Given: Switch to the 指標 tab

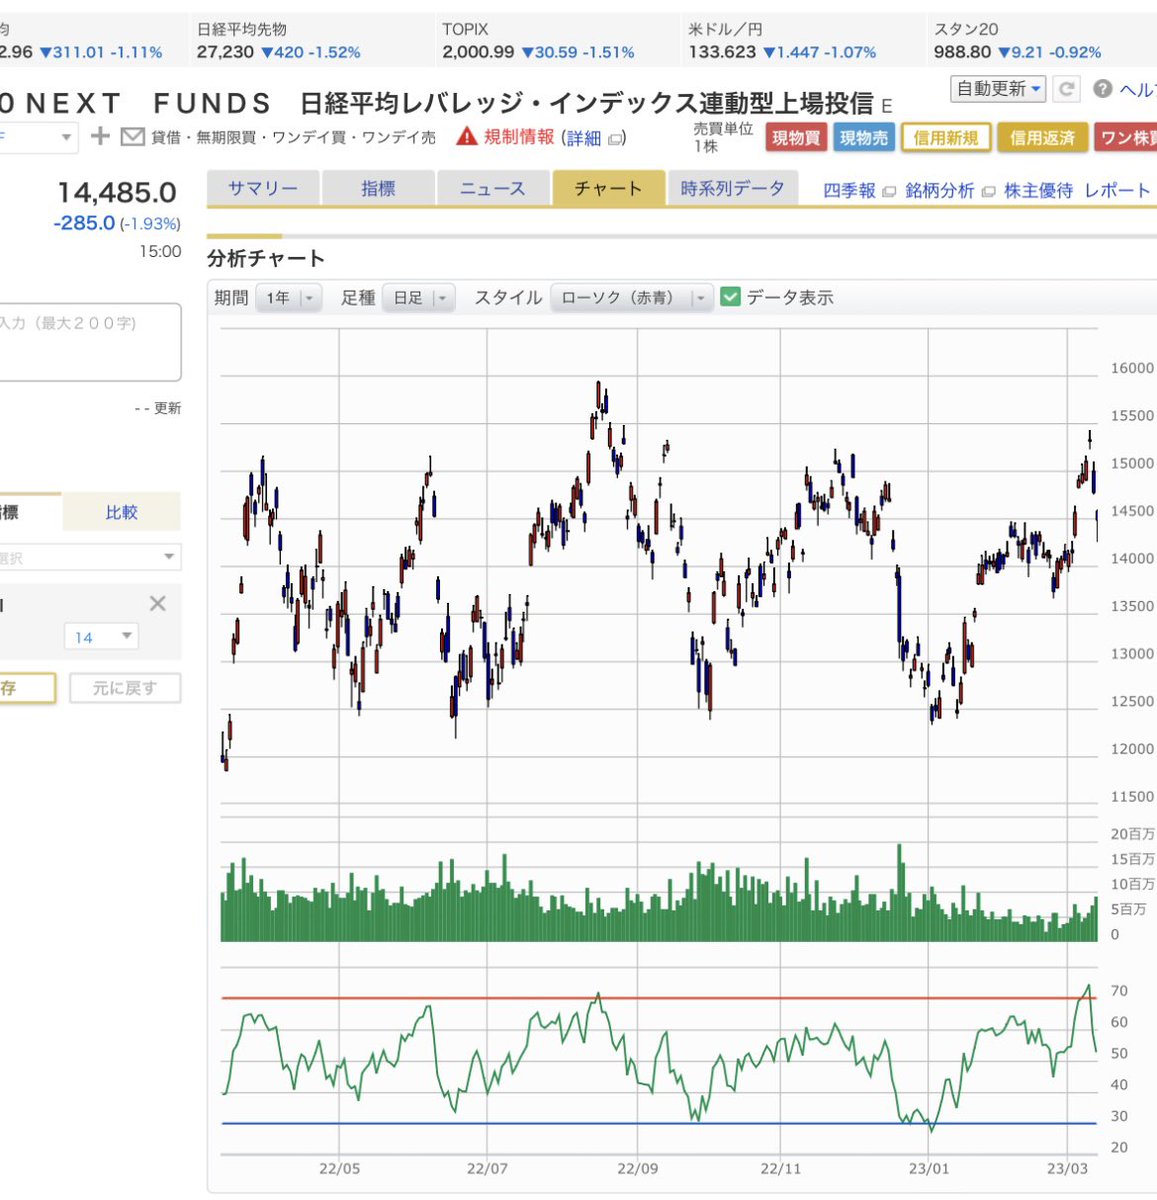Looking at the screenshot, I should coord(377,188).
